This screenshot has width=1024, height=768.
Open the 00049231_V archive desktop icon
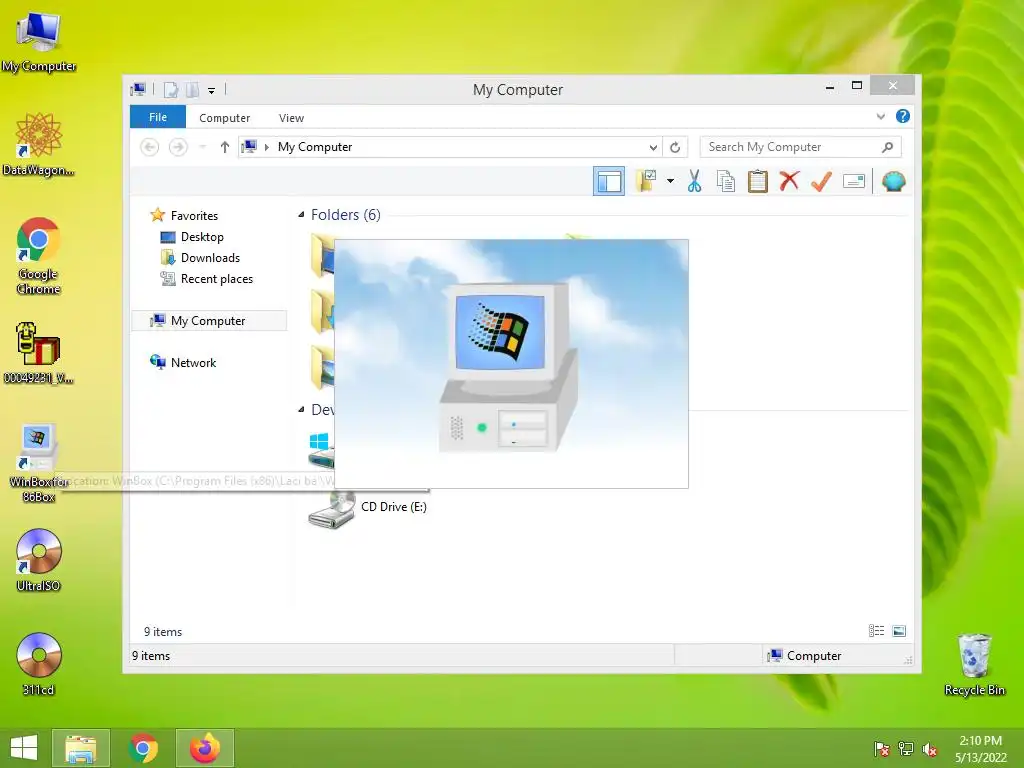coord(39,353)
